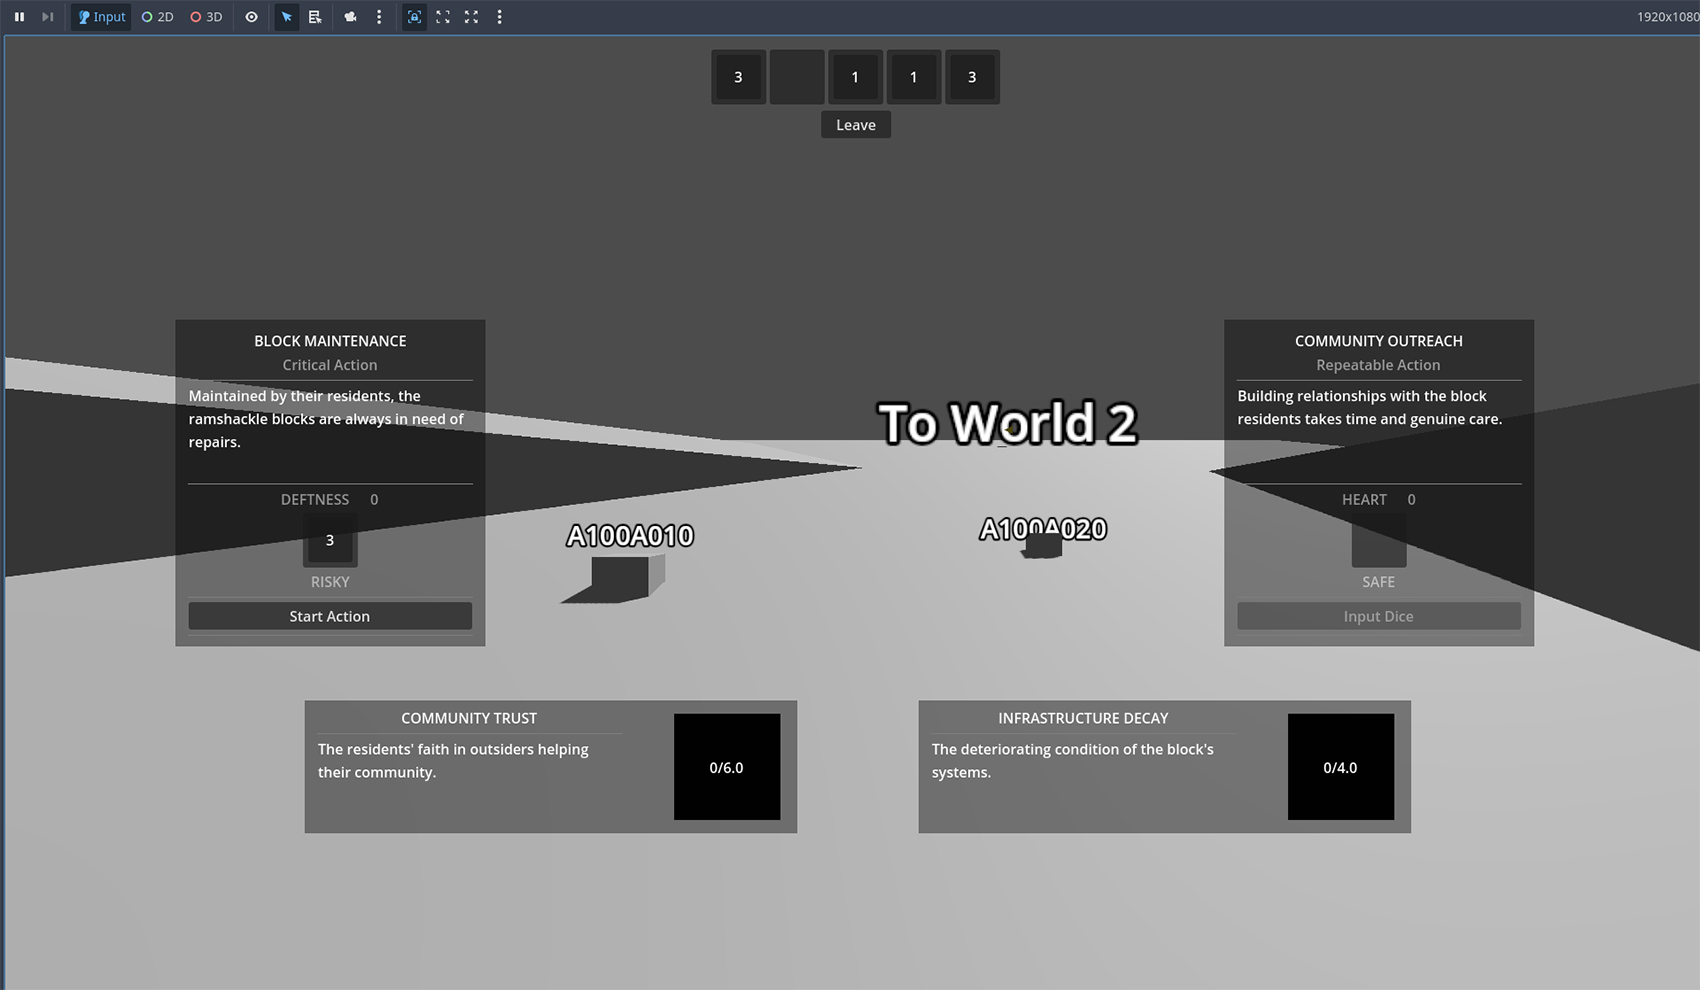1700x990 pixels.
Task: Switch to 3D node selection mode
Action: [206, 17]
